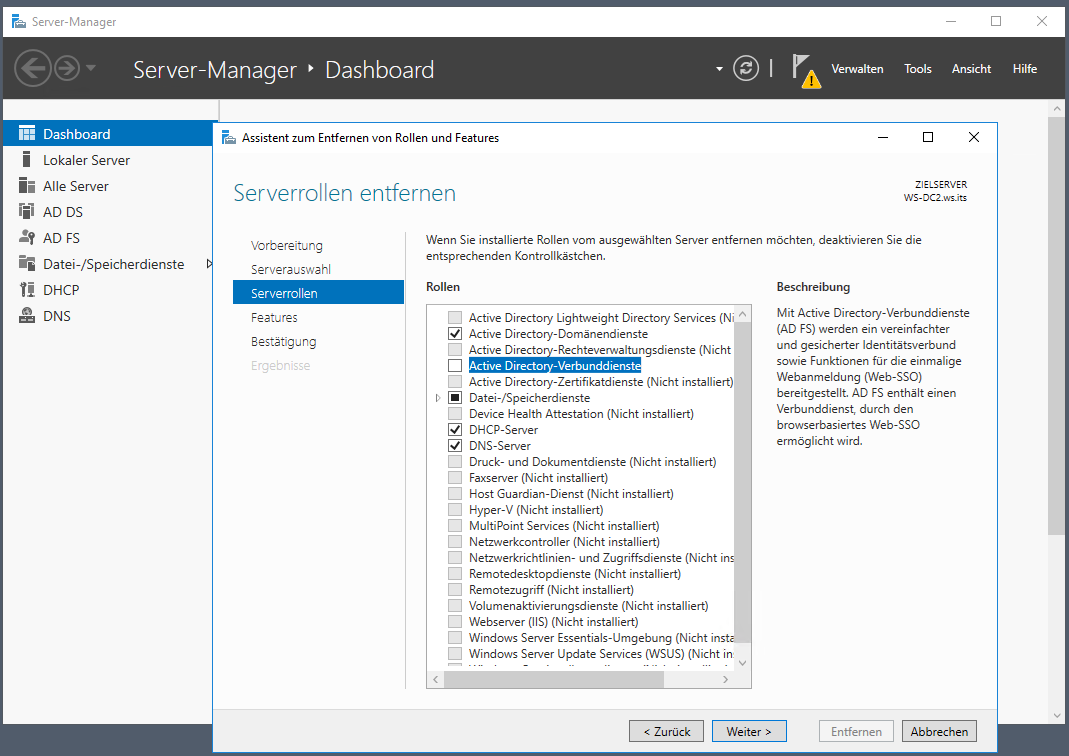Click the roles list vertical scrollbar thumb

[x=742, y=482]
